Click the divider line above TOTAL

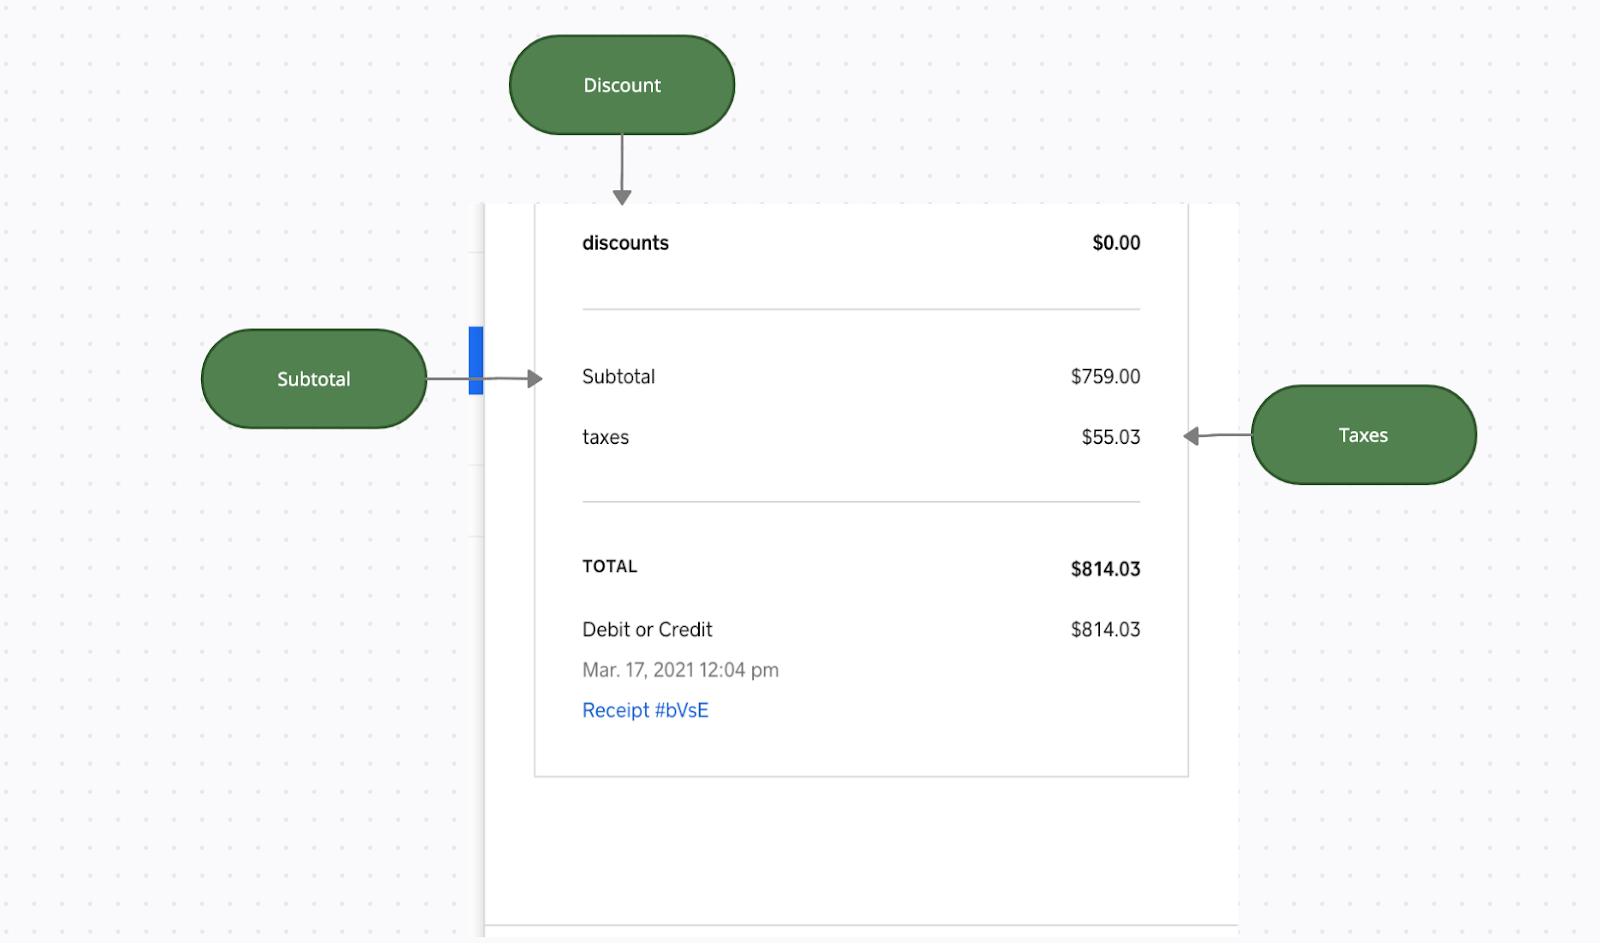point(860,502)
